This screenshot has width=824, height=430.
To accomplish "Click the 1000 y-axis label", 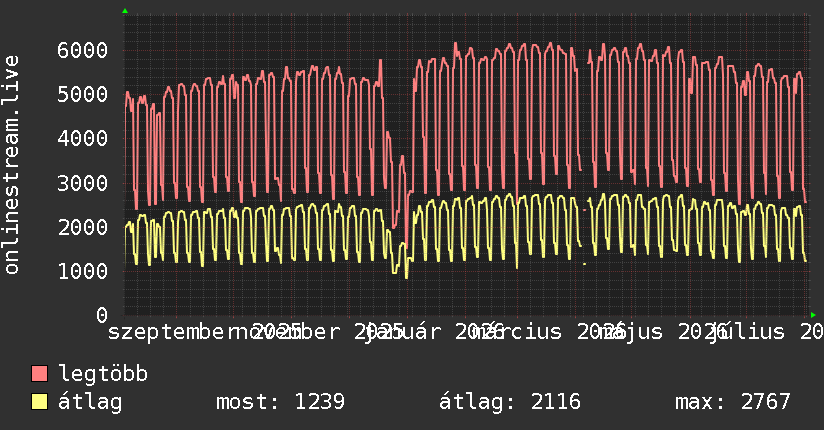I will point(83,271).
